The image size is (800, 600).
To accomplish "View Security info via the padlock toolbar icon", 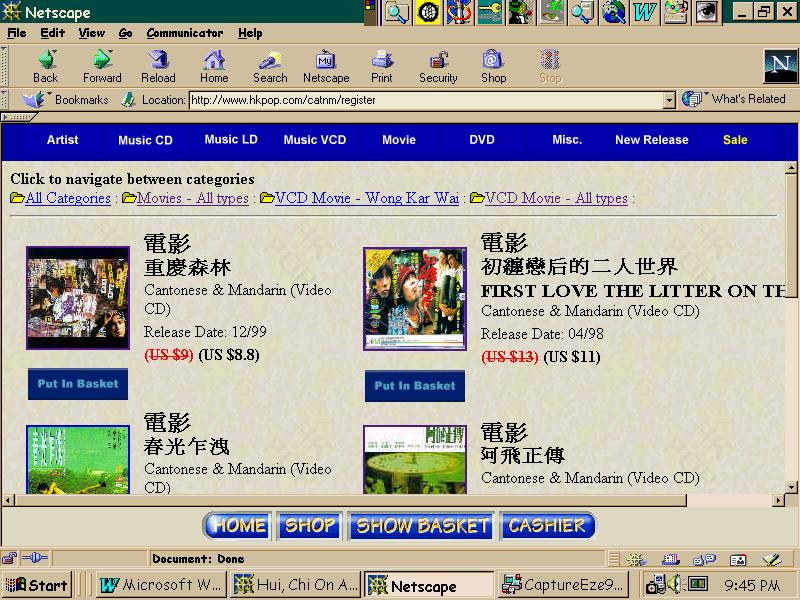I will click(438, 66).
